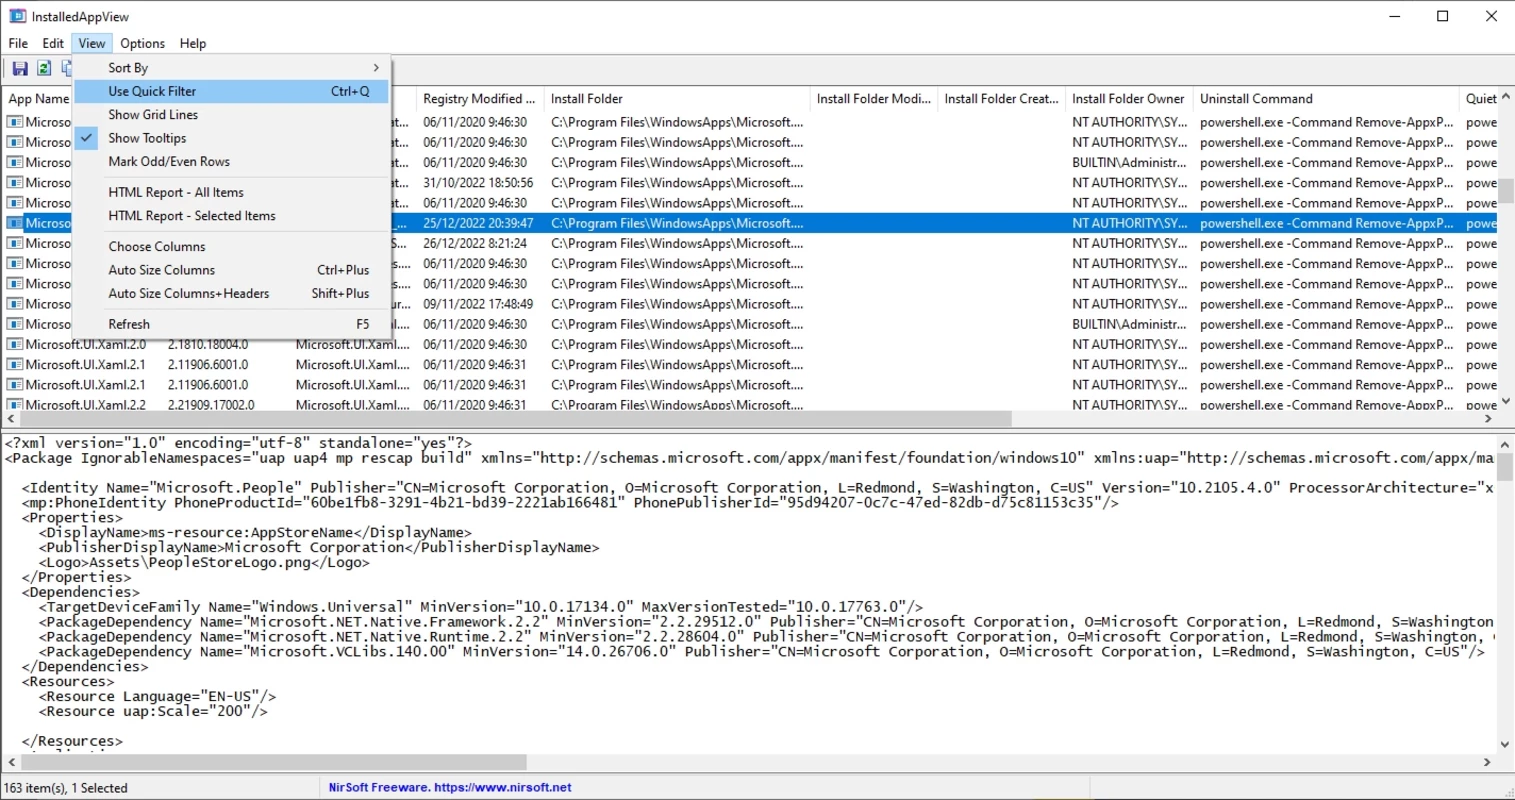Toggle Mark Odd/Even Rows
The height and width of the screenshot is (800, 1515).
click(x=231, y=162)
